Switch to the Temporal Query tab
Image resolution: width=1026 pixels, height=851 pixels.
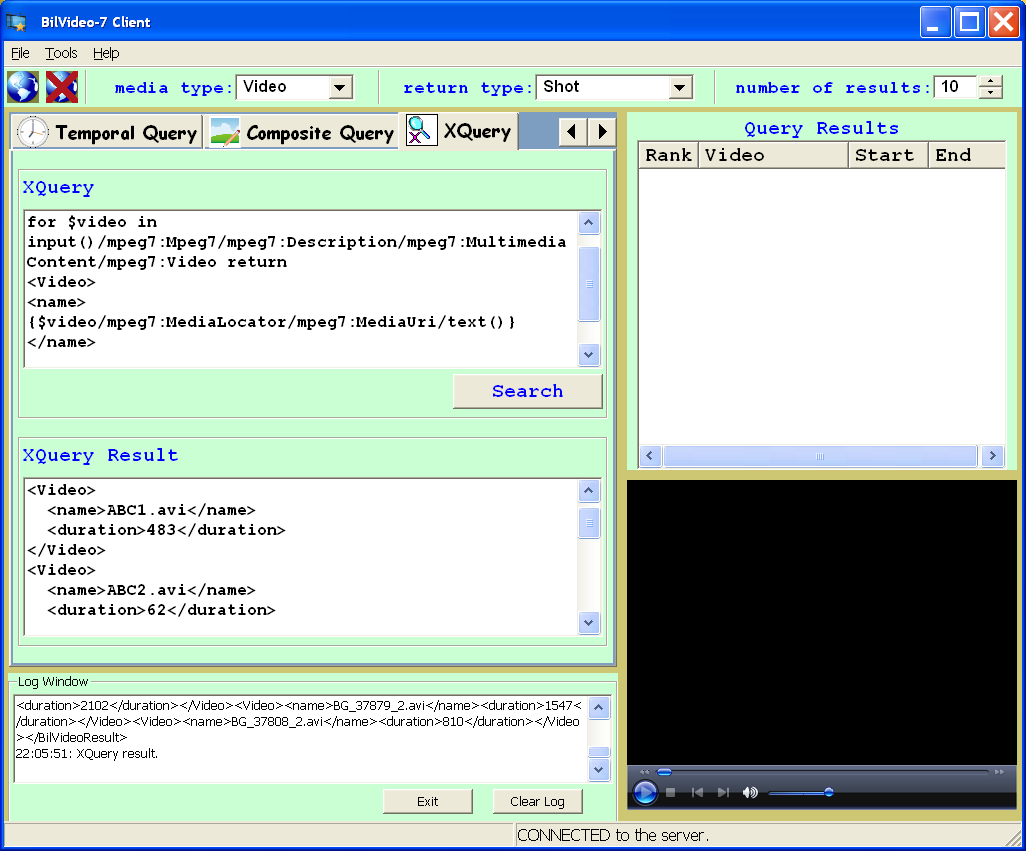click(x=108, y=132)
